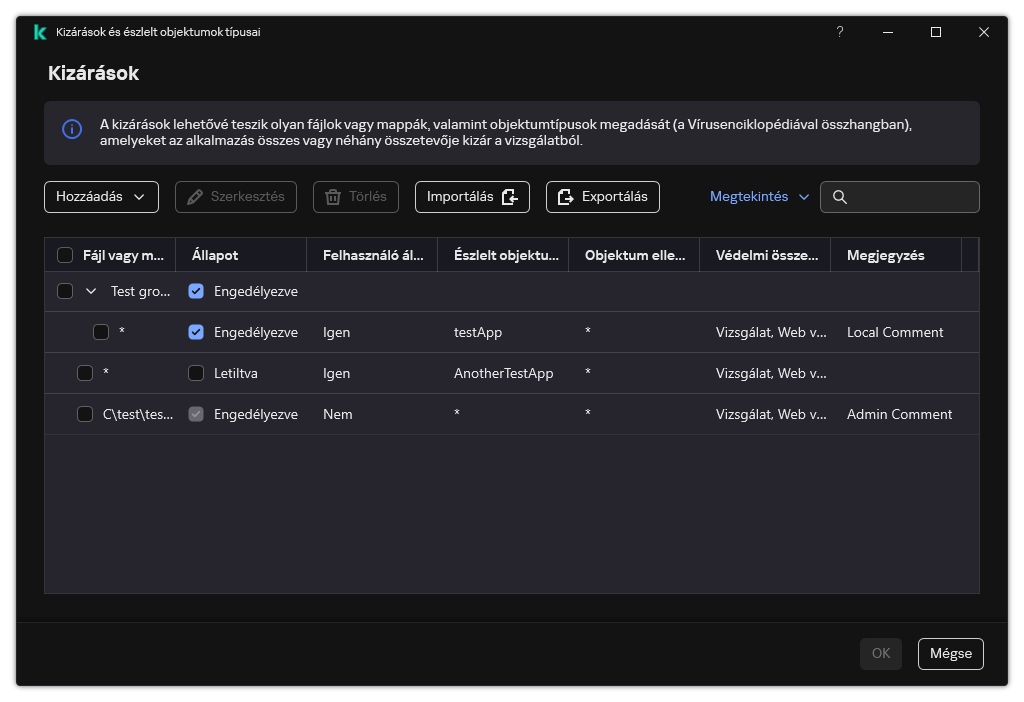Open help via the question mark icon

pos(840,32)
